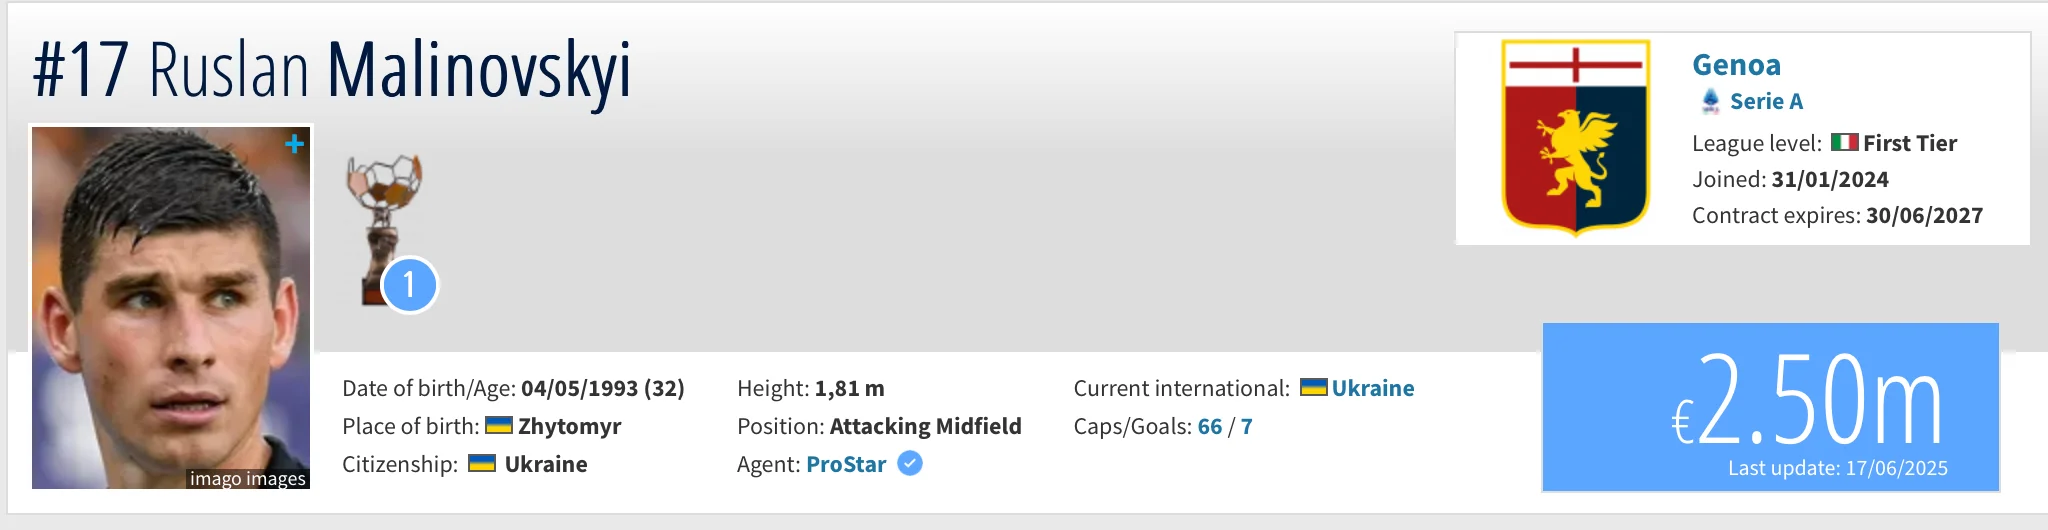Open the Genoa club link
The height and width of the screenshot is (530, 2048).
click(x=1736, y=65)
